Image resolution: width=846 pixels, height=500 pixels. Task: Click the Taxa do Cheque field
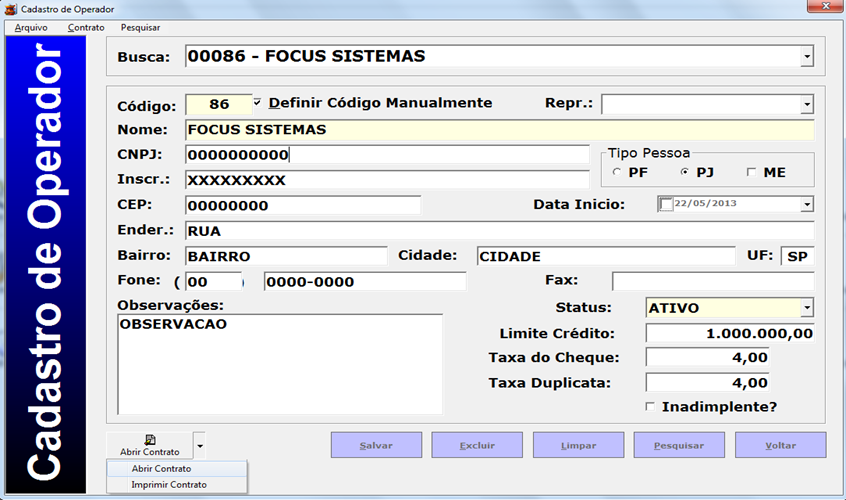pyautogui.click(x=707, y=358)
